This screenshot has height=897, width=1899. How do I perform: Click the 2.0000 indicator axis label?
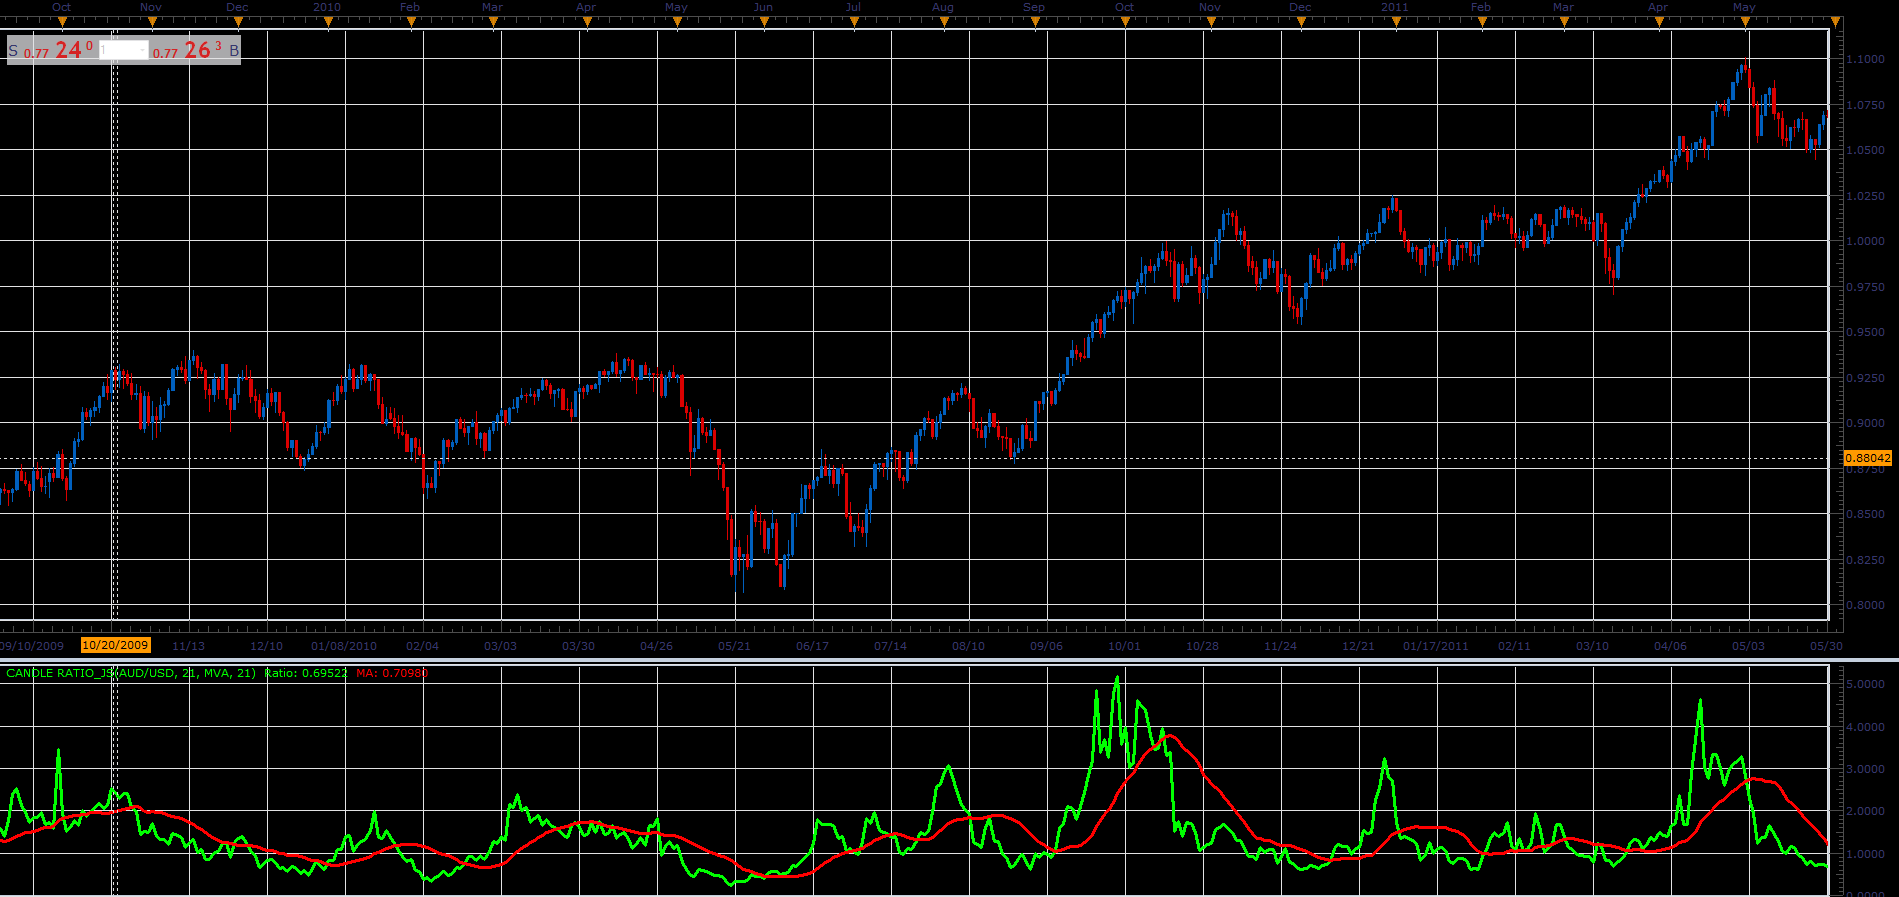click(1866, 812)
